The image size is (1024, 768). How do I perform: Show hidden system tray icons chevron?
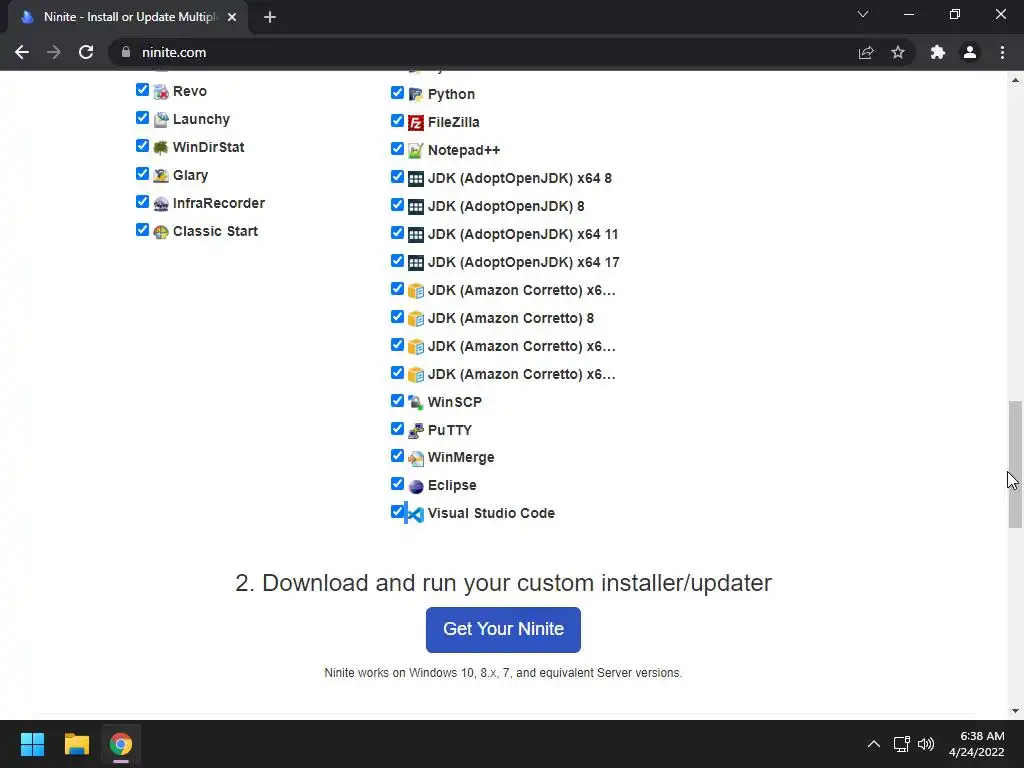874,744
